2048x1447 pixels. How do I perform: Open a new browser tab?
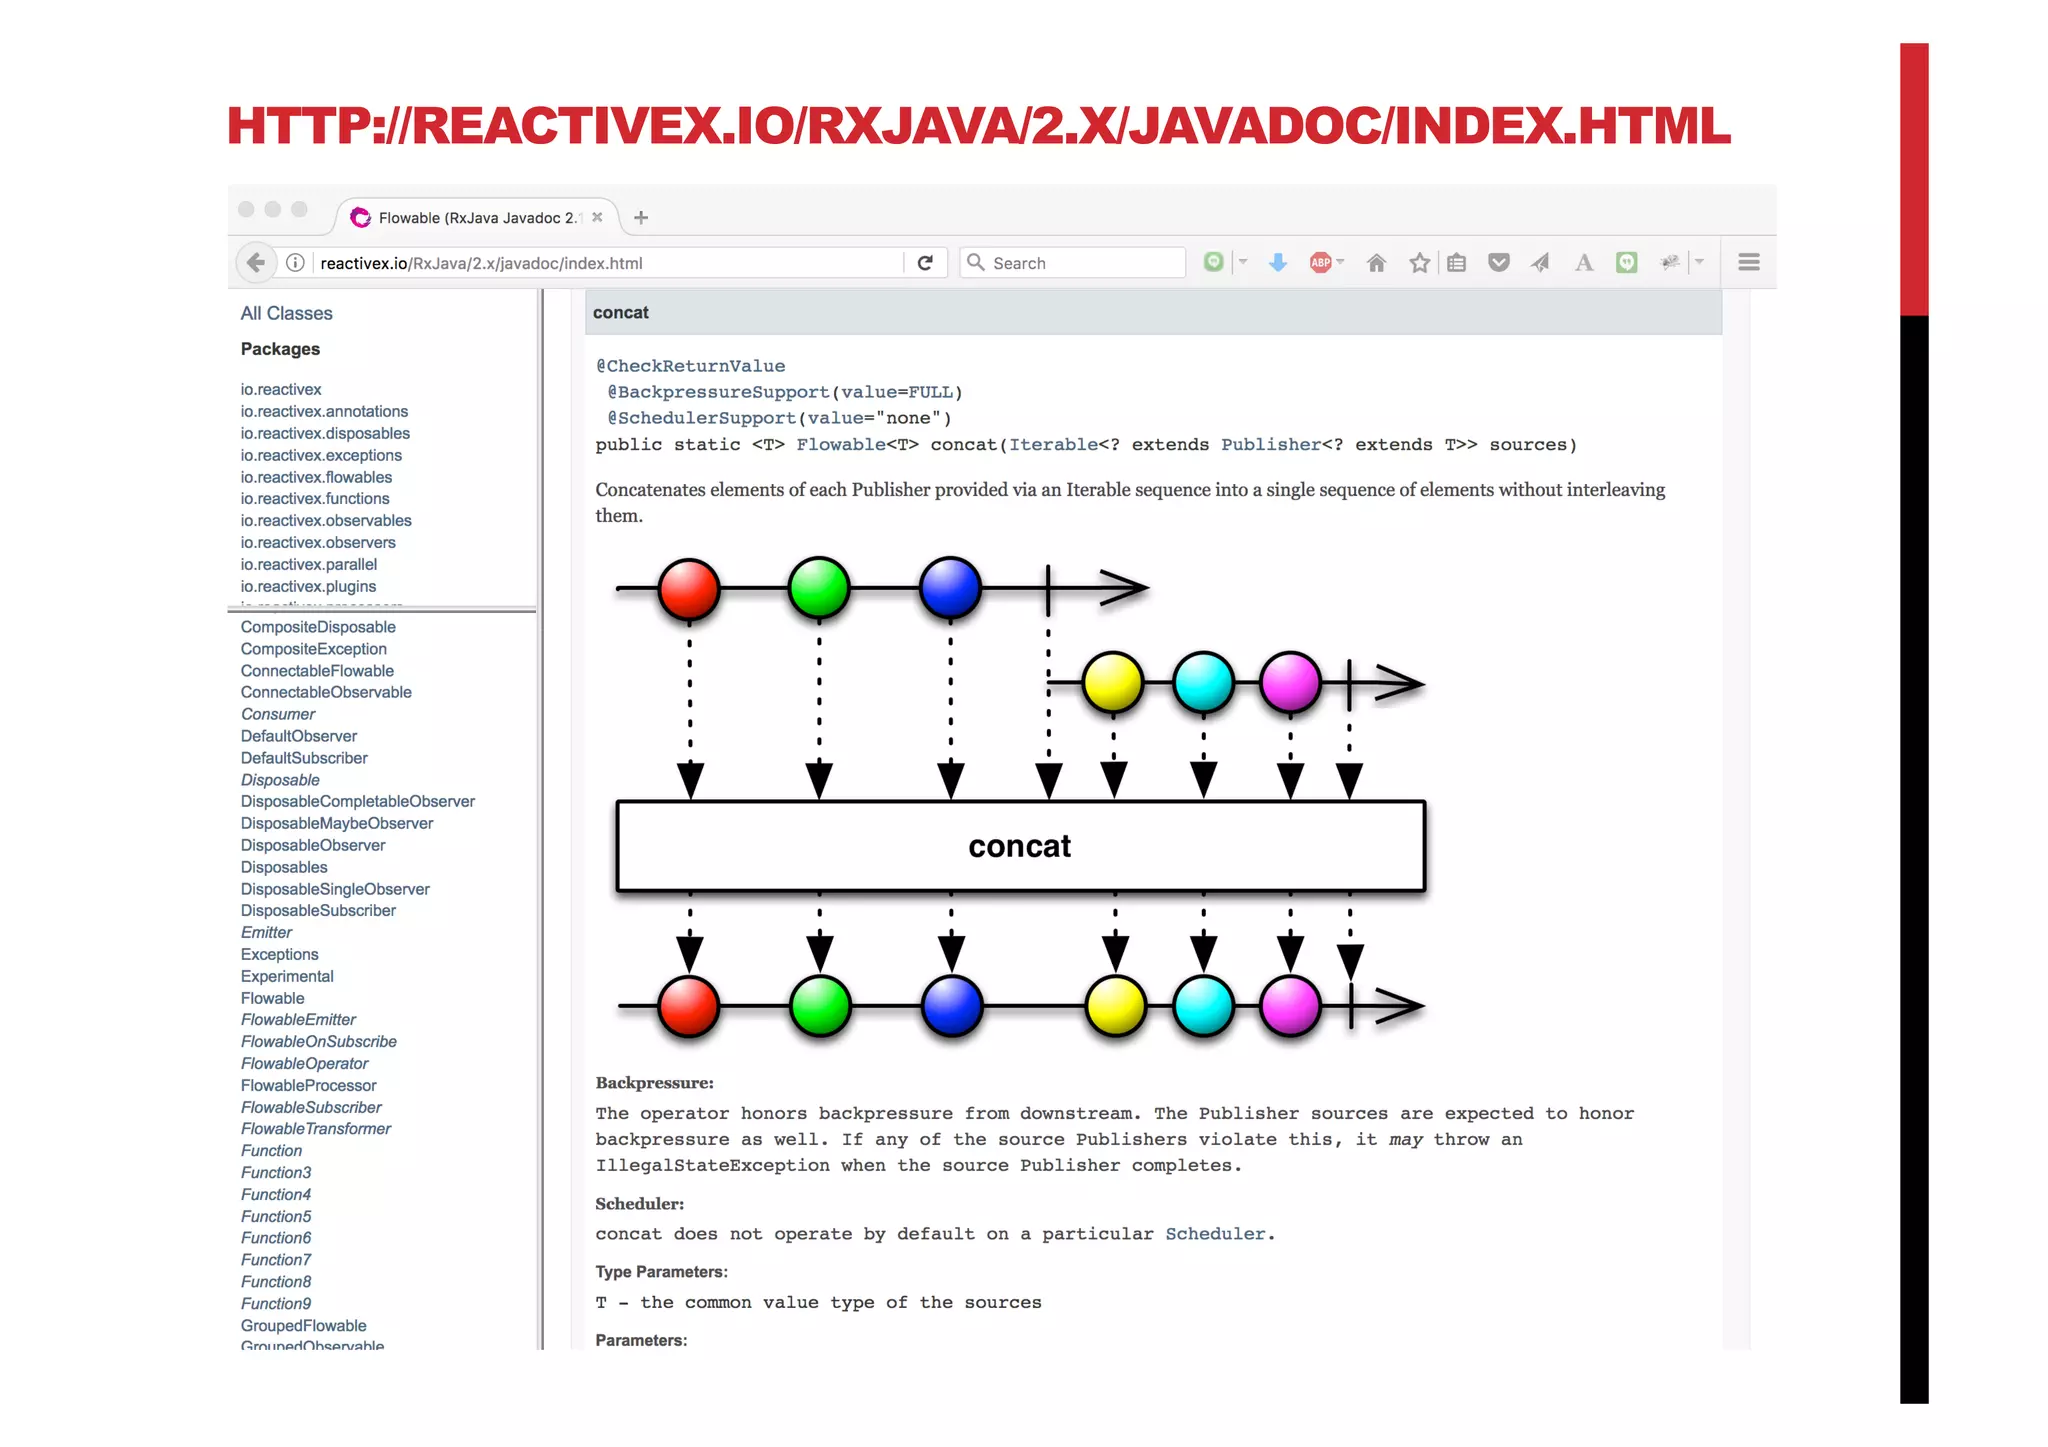(641, 217)
